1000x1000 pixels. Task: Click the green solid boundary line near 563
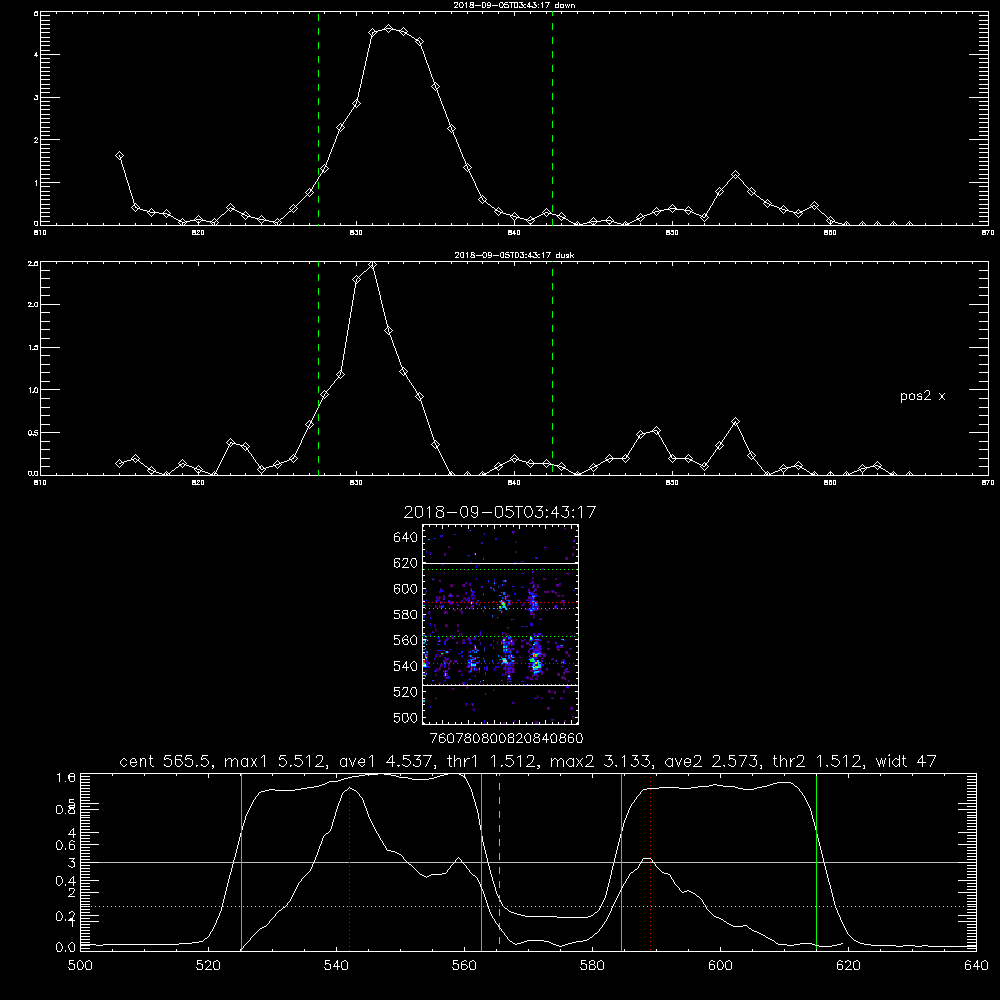click(482, 862)
